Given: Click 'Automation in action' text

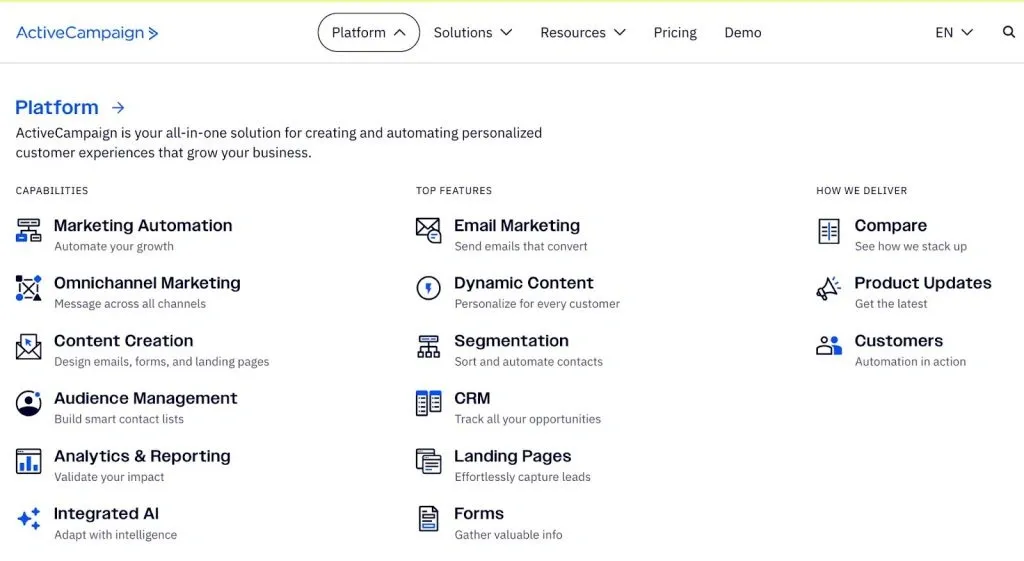Looking at the screenshot, I should (x=910, y=361).
